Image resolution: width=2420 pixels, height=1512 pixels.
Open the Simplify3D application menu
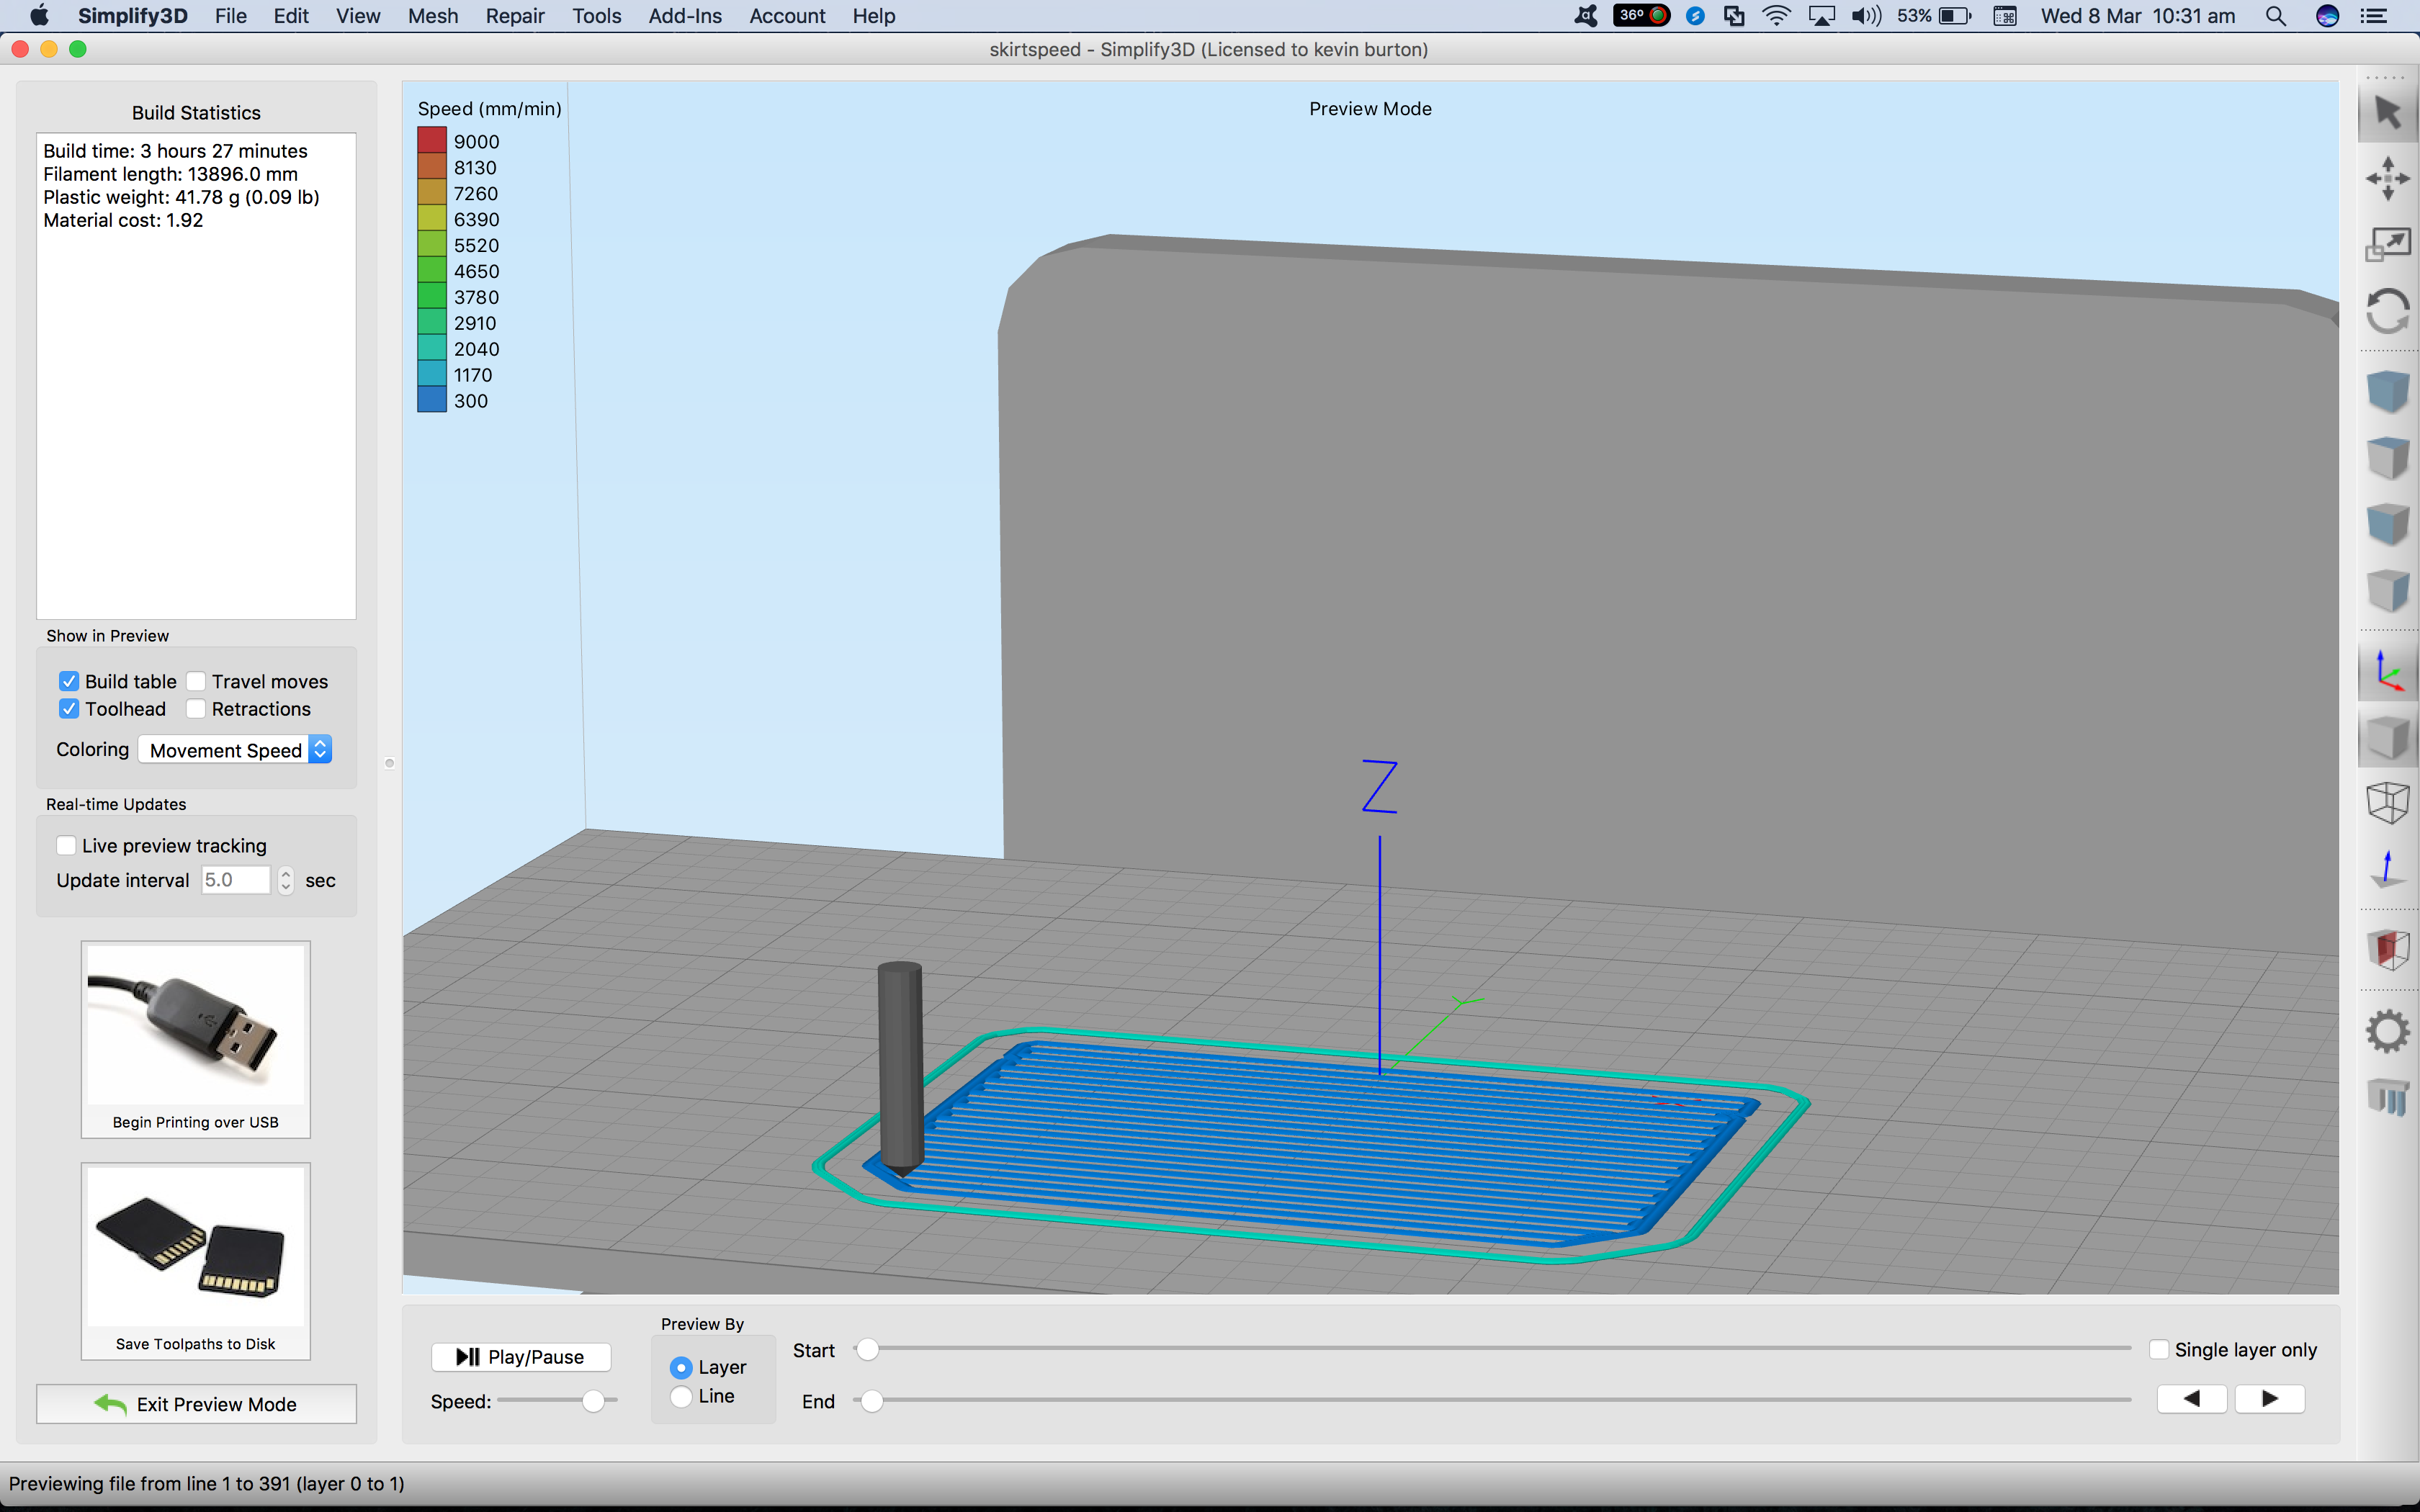click(132, 16)
